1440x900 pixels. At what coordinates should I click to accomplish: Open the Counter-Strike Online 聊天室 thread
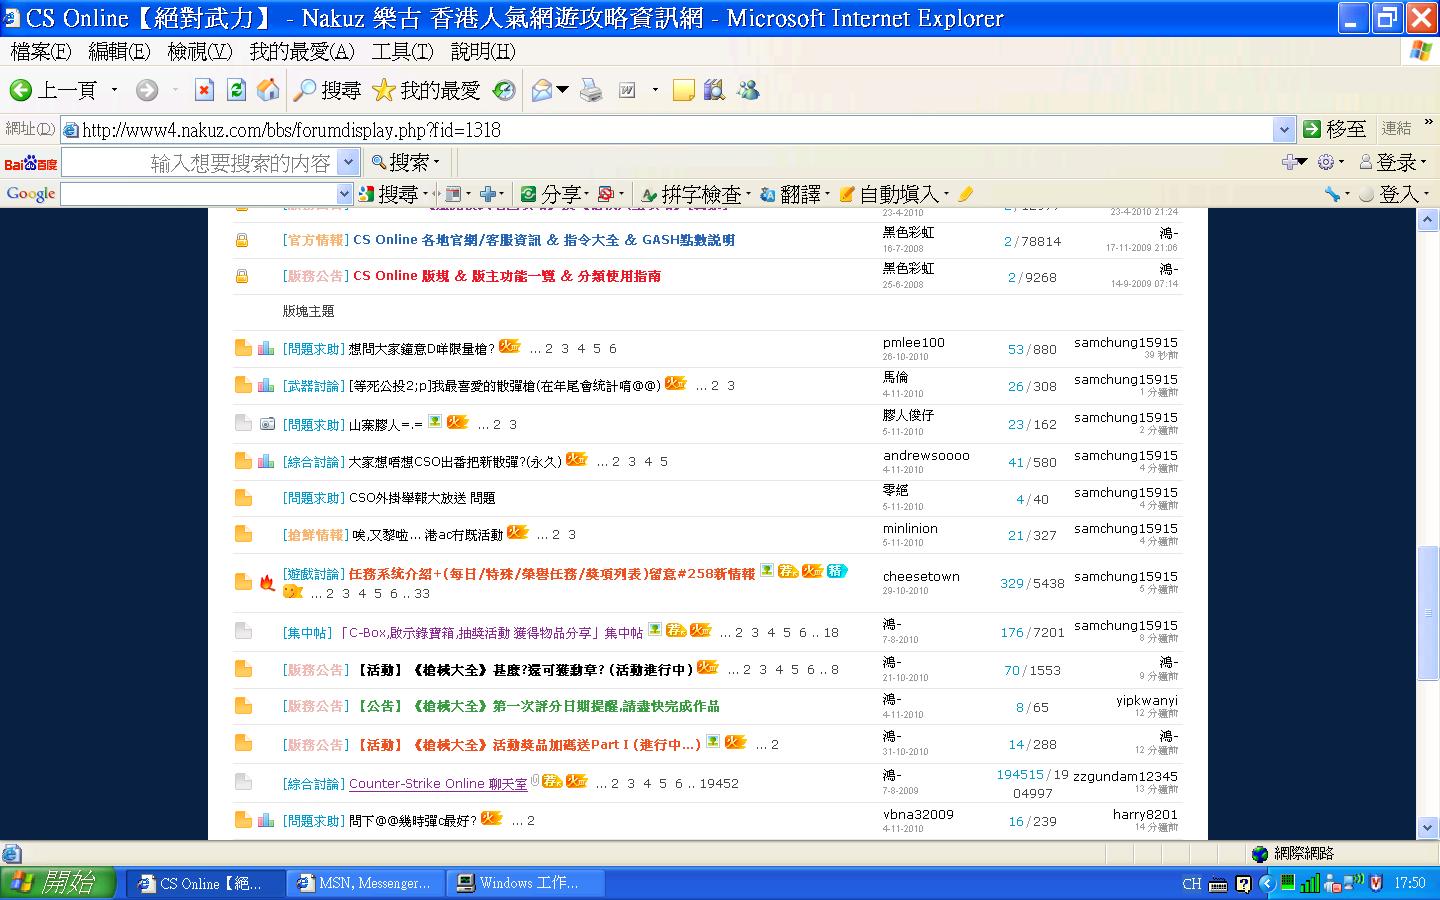[438, 784]
